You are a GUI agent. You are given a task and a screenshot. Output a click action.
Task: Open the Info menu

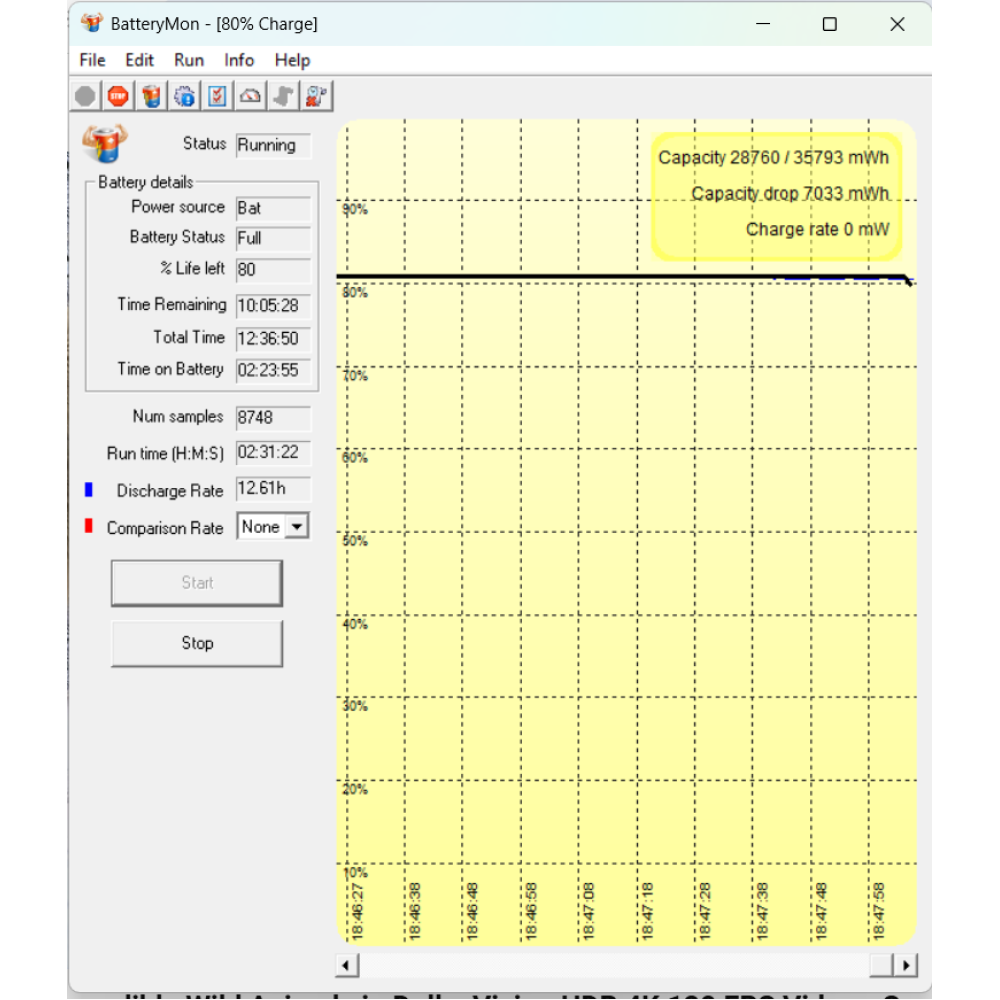tap(239, 60)
